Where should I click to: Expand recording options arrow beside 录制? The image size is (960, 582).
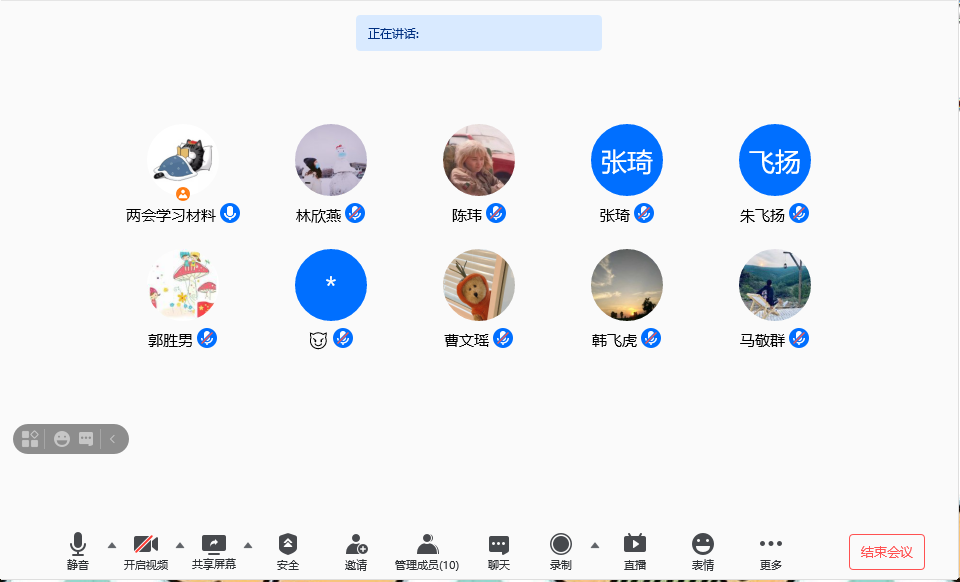pyautogui.click(x=594, y=545)
